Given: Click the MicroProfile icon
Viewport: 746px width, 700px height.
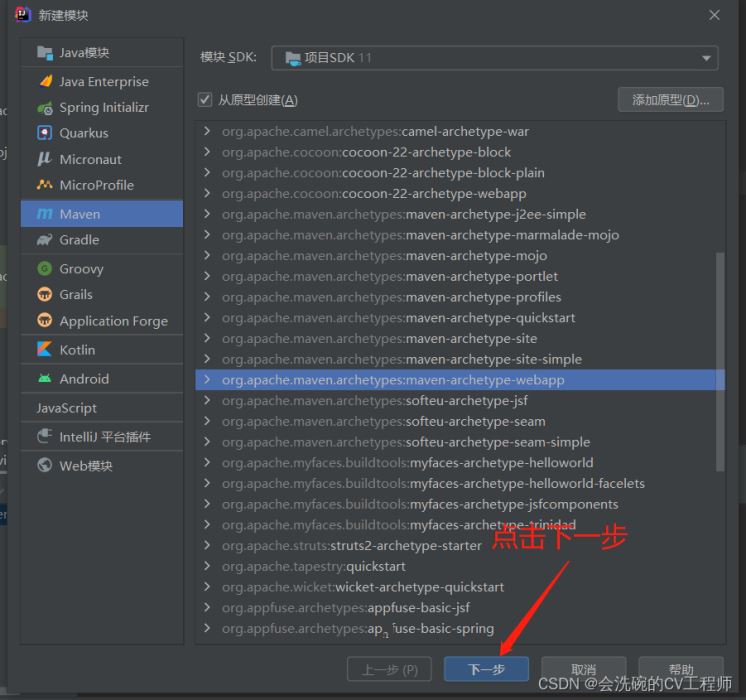Looking at the screenshot, I should (x=44, y=185).
